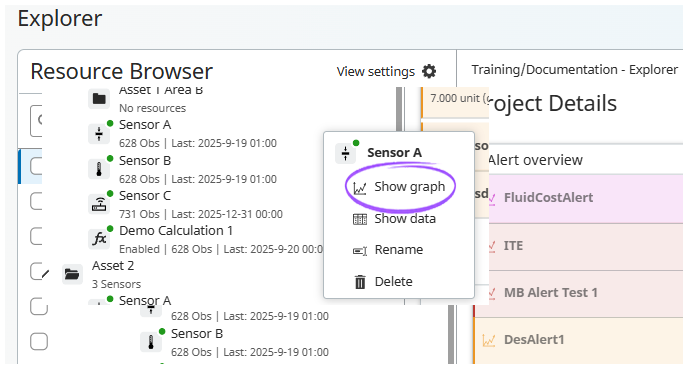
Task: Click the Rename icon in context menu
Action: click(x=360, y=251)
